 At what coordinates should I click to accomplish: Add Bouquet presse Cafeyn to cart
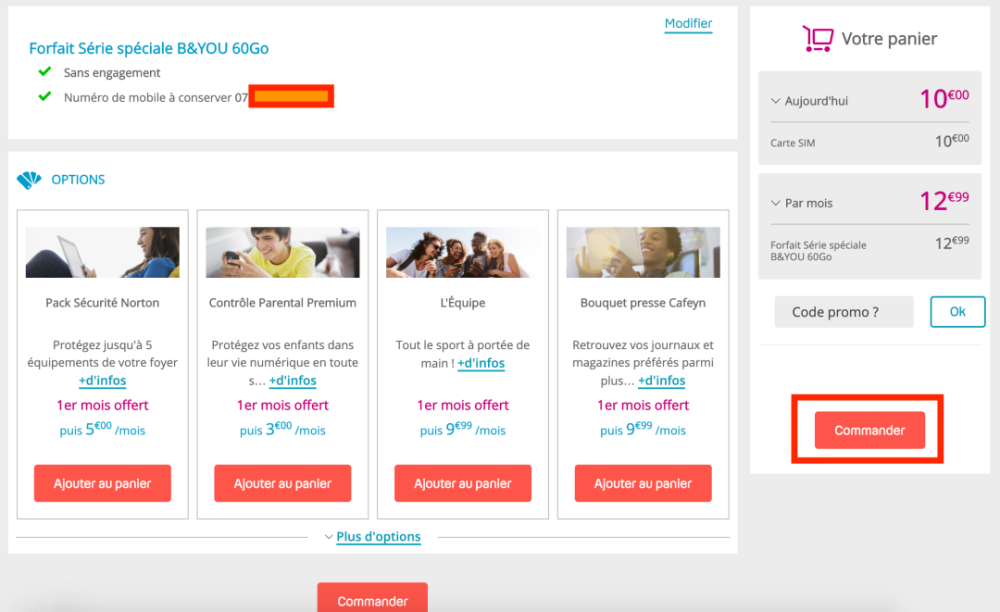(643, 483)
